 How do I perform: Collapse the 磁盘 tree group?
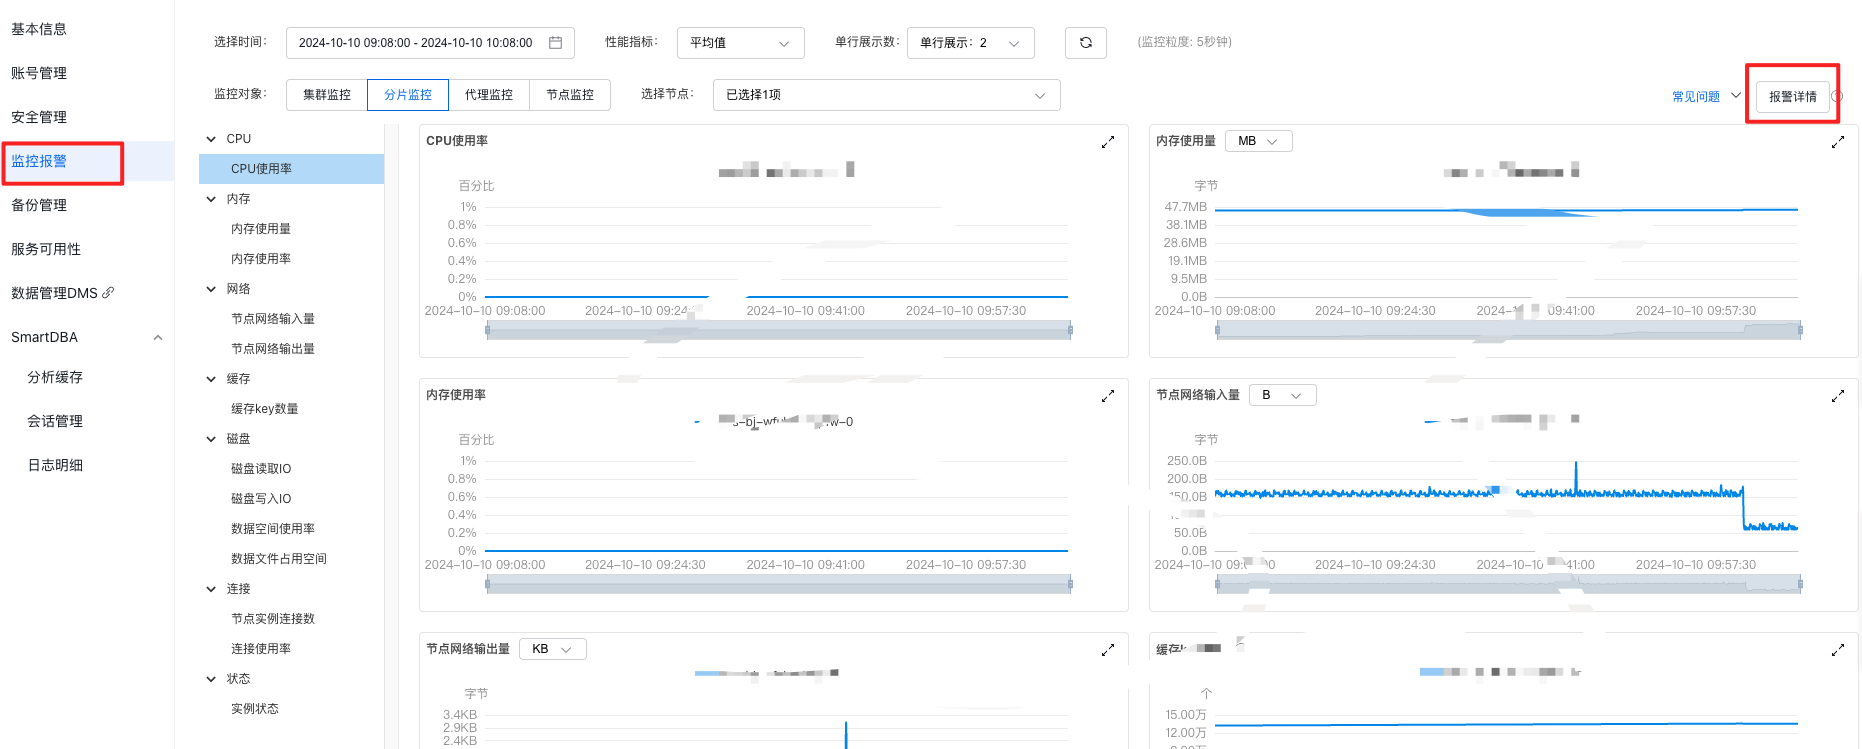(x=211, y=439)
